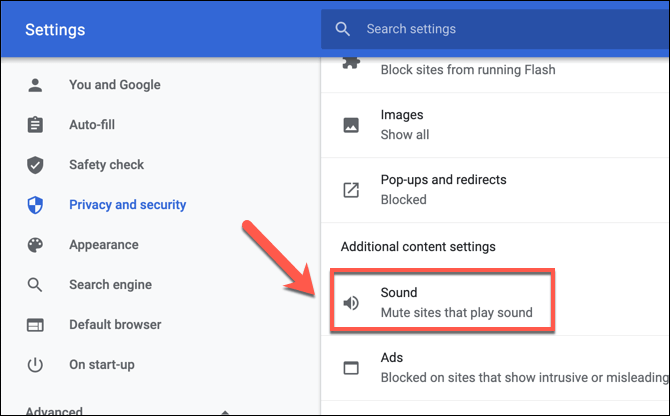Click the search magnifier icon
Screen dimensions: 670x416
[x=344, y=29]
